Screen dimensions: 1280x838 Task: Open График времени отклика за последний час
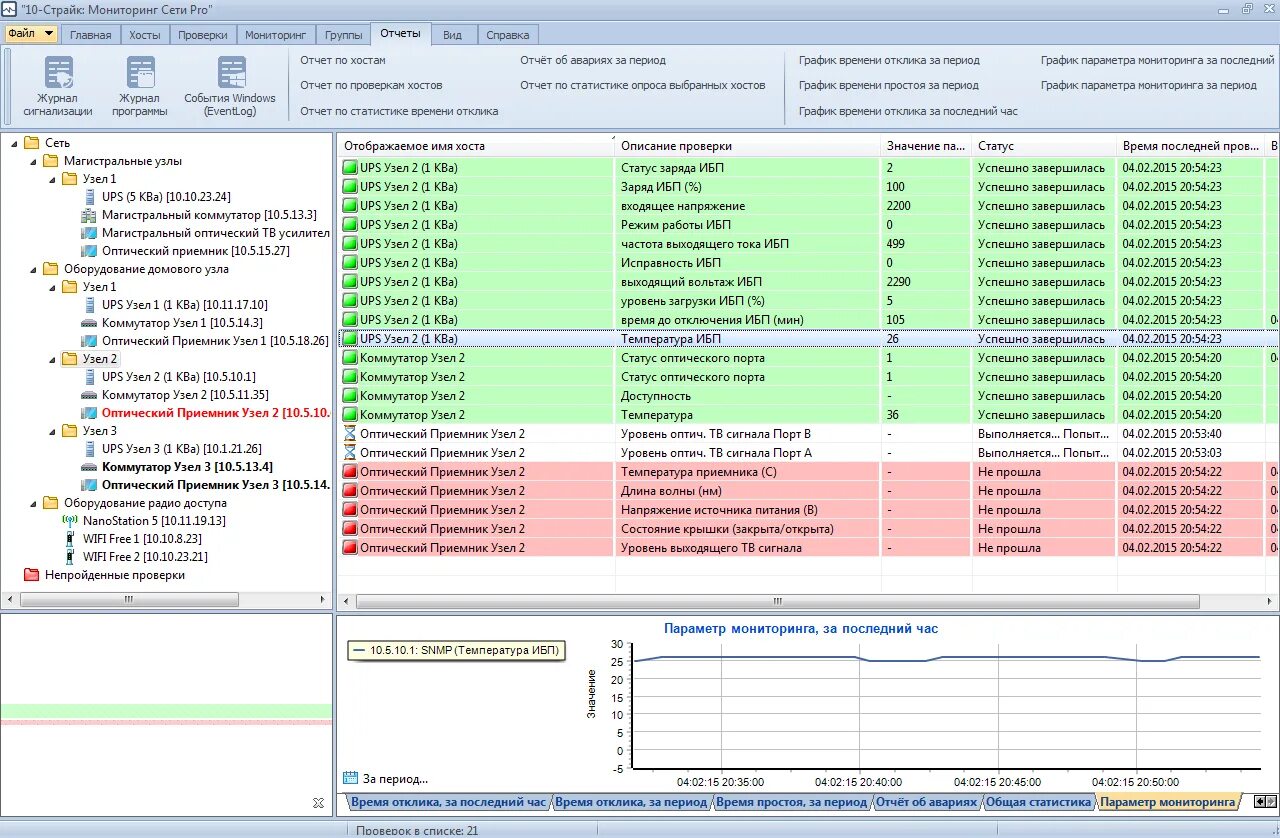[x=908, y=111]
